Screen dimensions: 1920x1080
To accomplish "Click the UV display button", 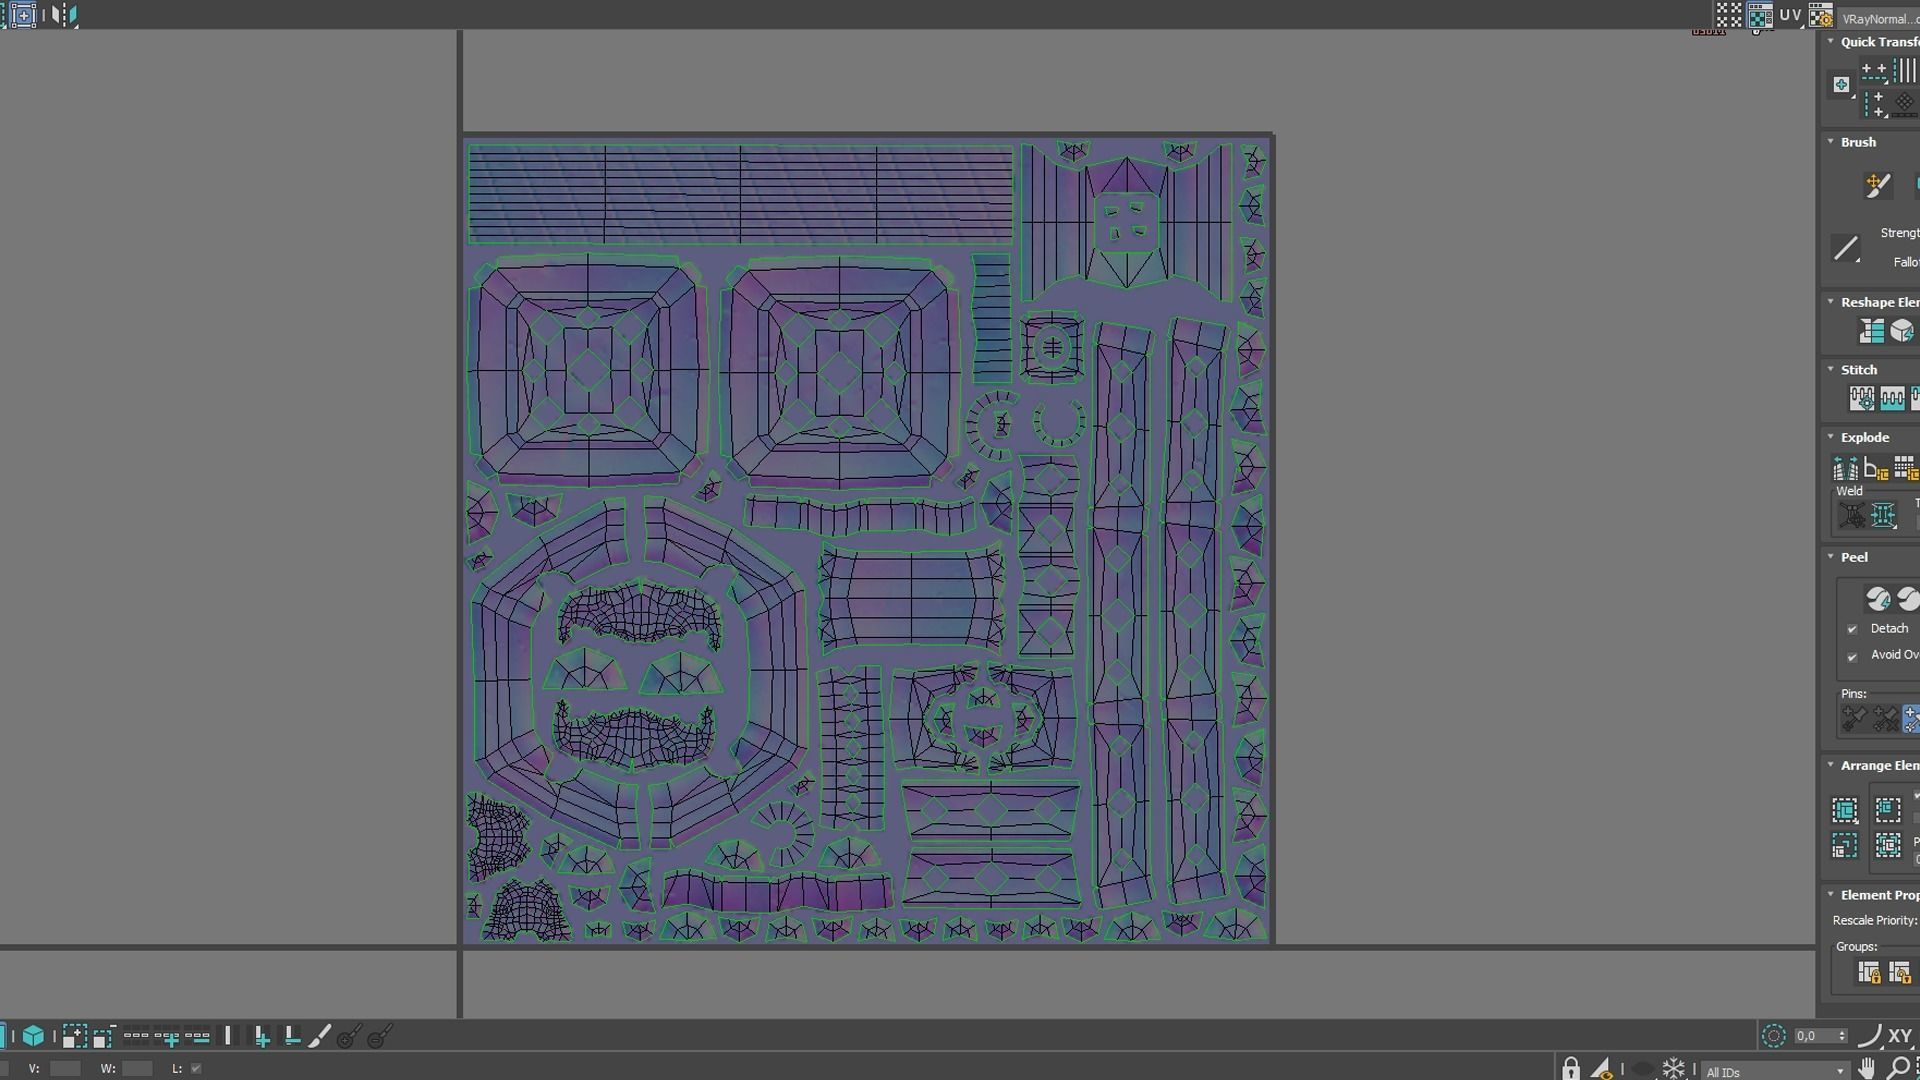I will pyautogui.click(x=1790, y=15).
